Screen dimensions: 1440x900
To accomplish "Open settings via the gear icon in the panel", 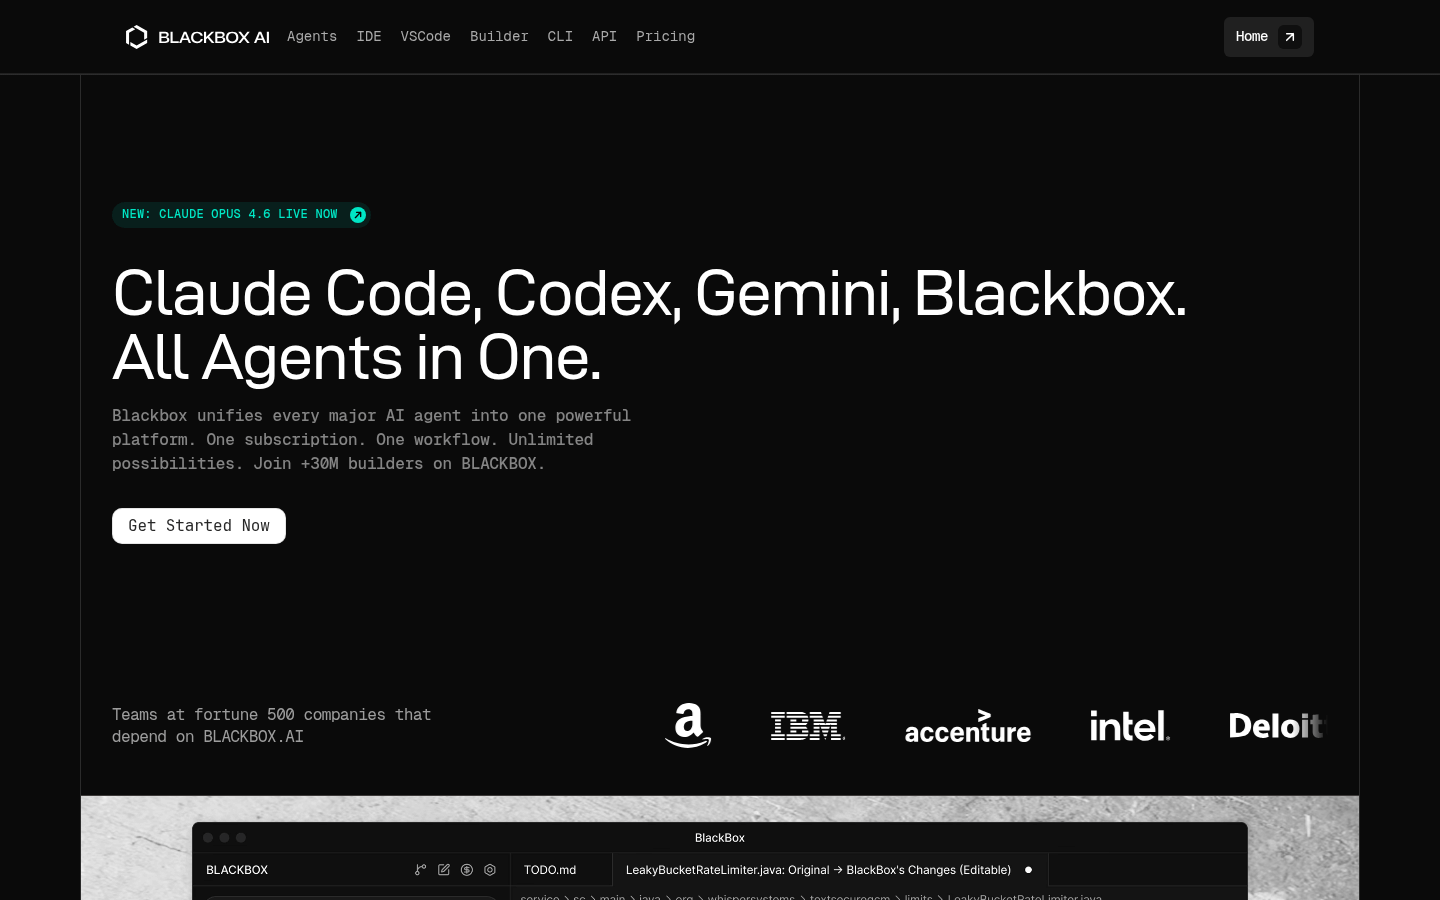I will [x=490, y=870].
